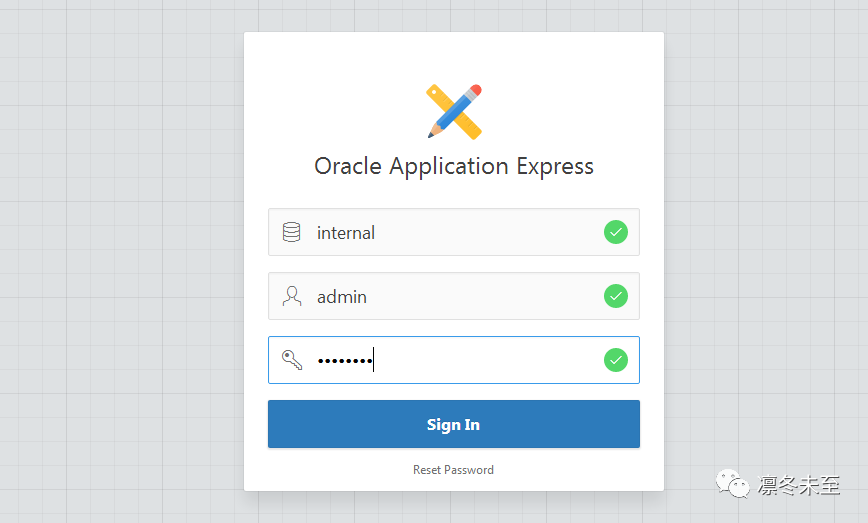Viewport: 868px width, 523px height.
Task: Click the user silhouette icon beside admin
Action: [292, 296]
